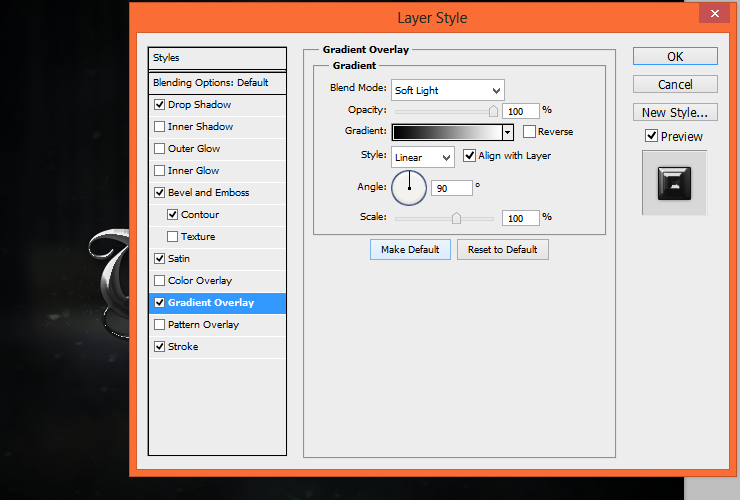The width and height of the screenshot is (740, 500).
Task: Click the Make Default button
Action: 410,249
